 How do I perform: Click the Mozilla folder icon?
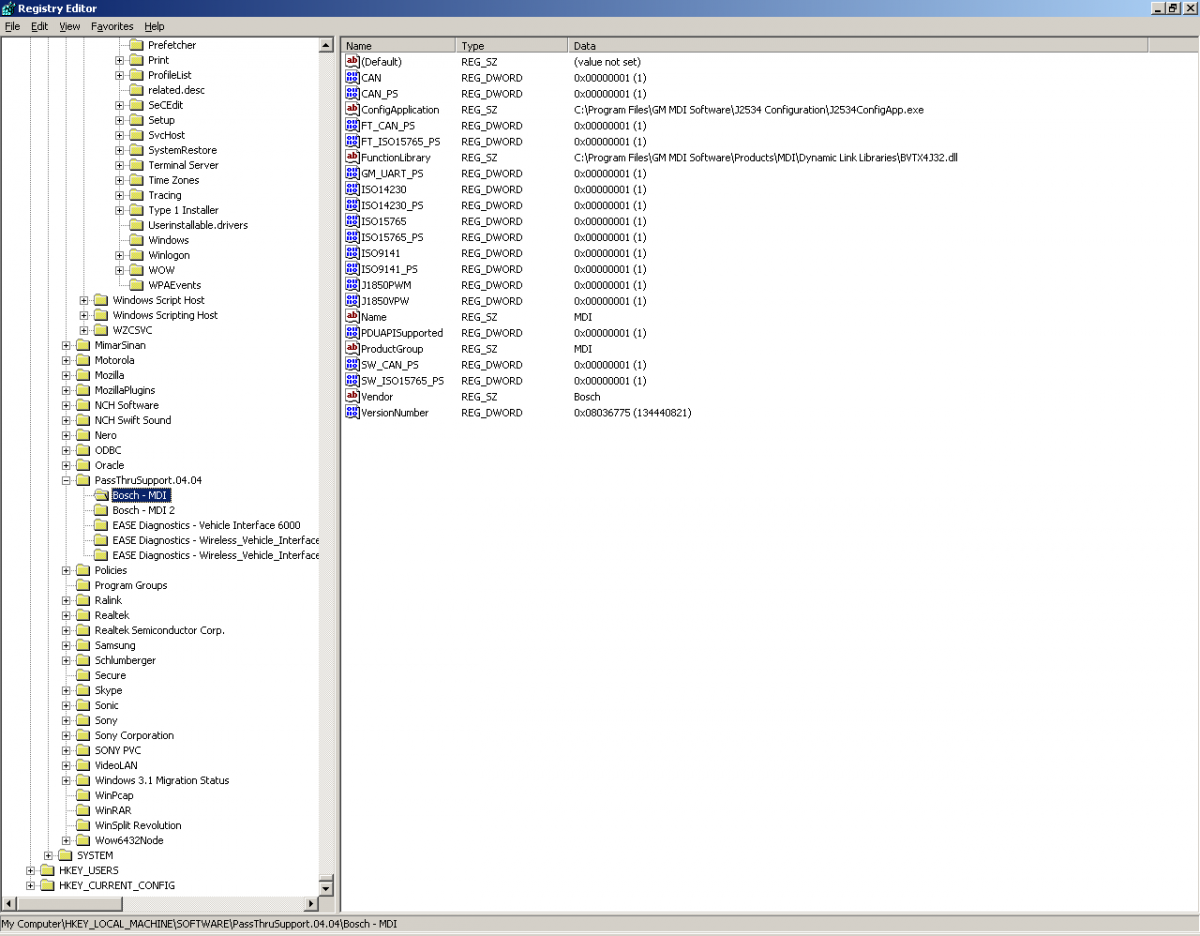tap(83, 375)
